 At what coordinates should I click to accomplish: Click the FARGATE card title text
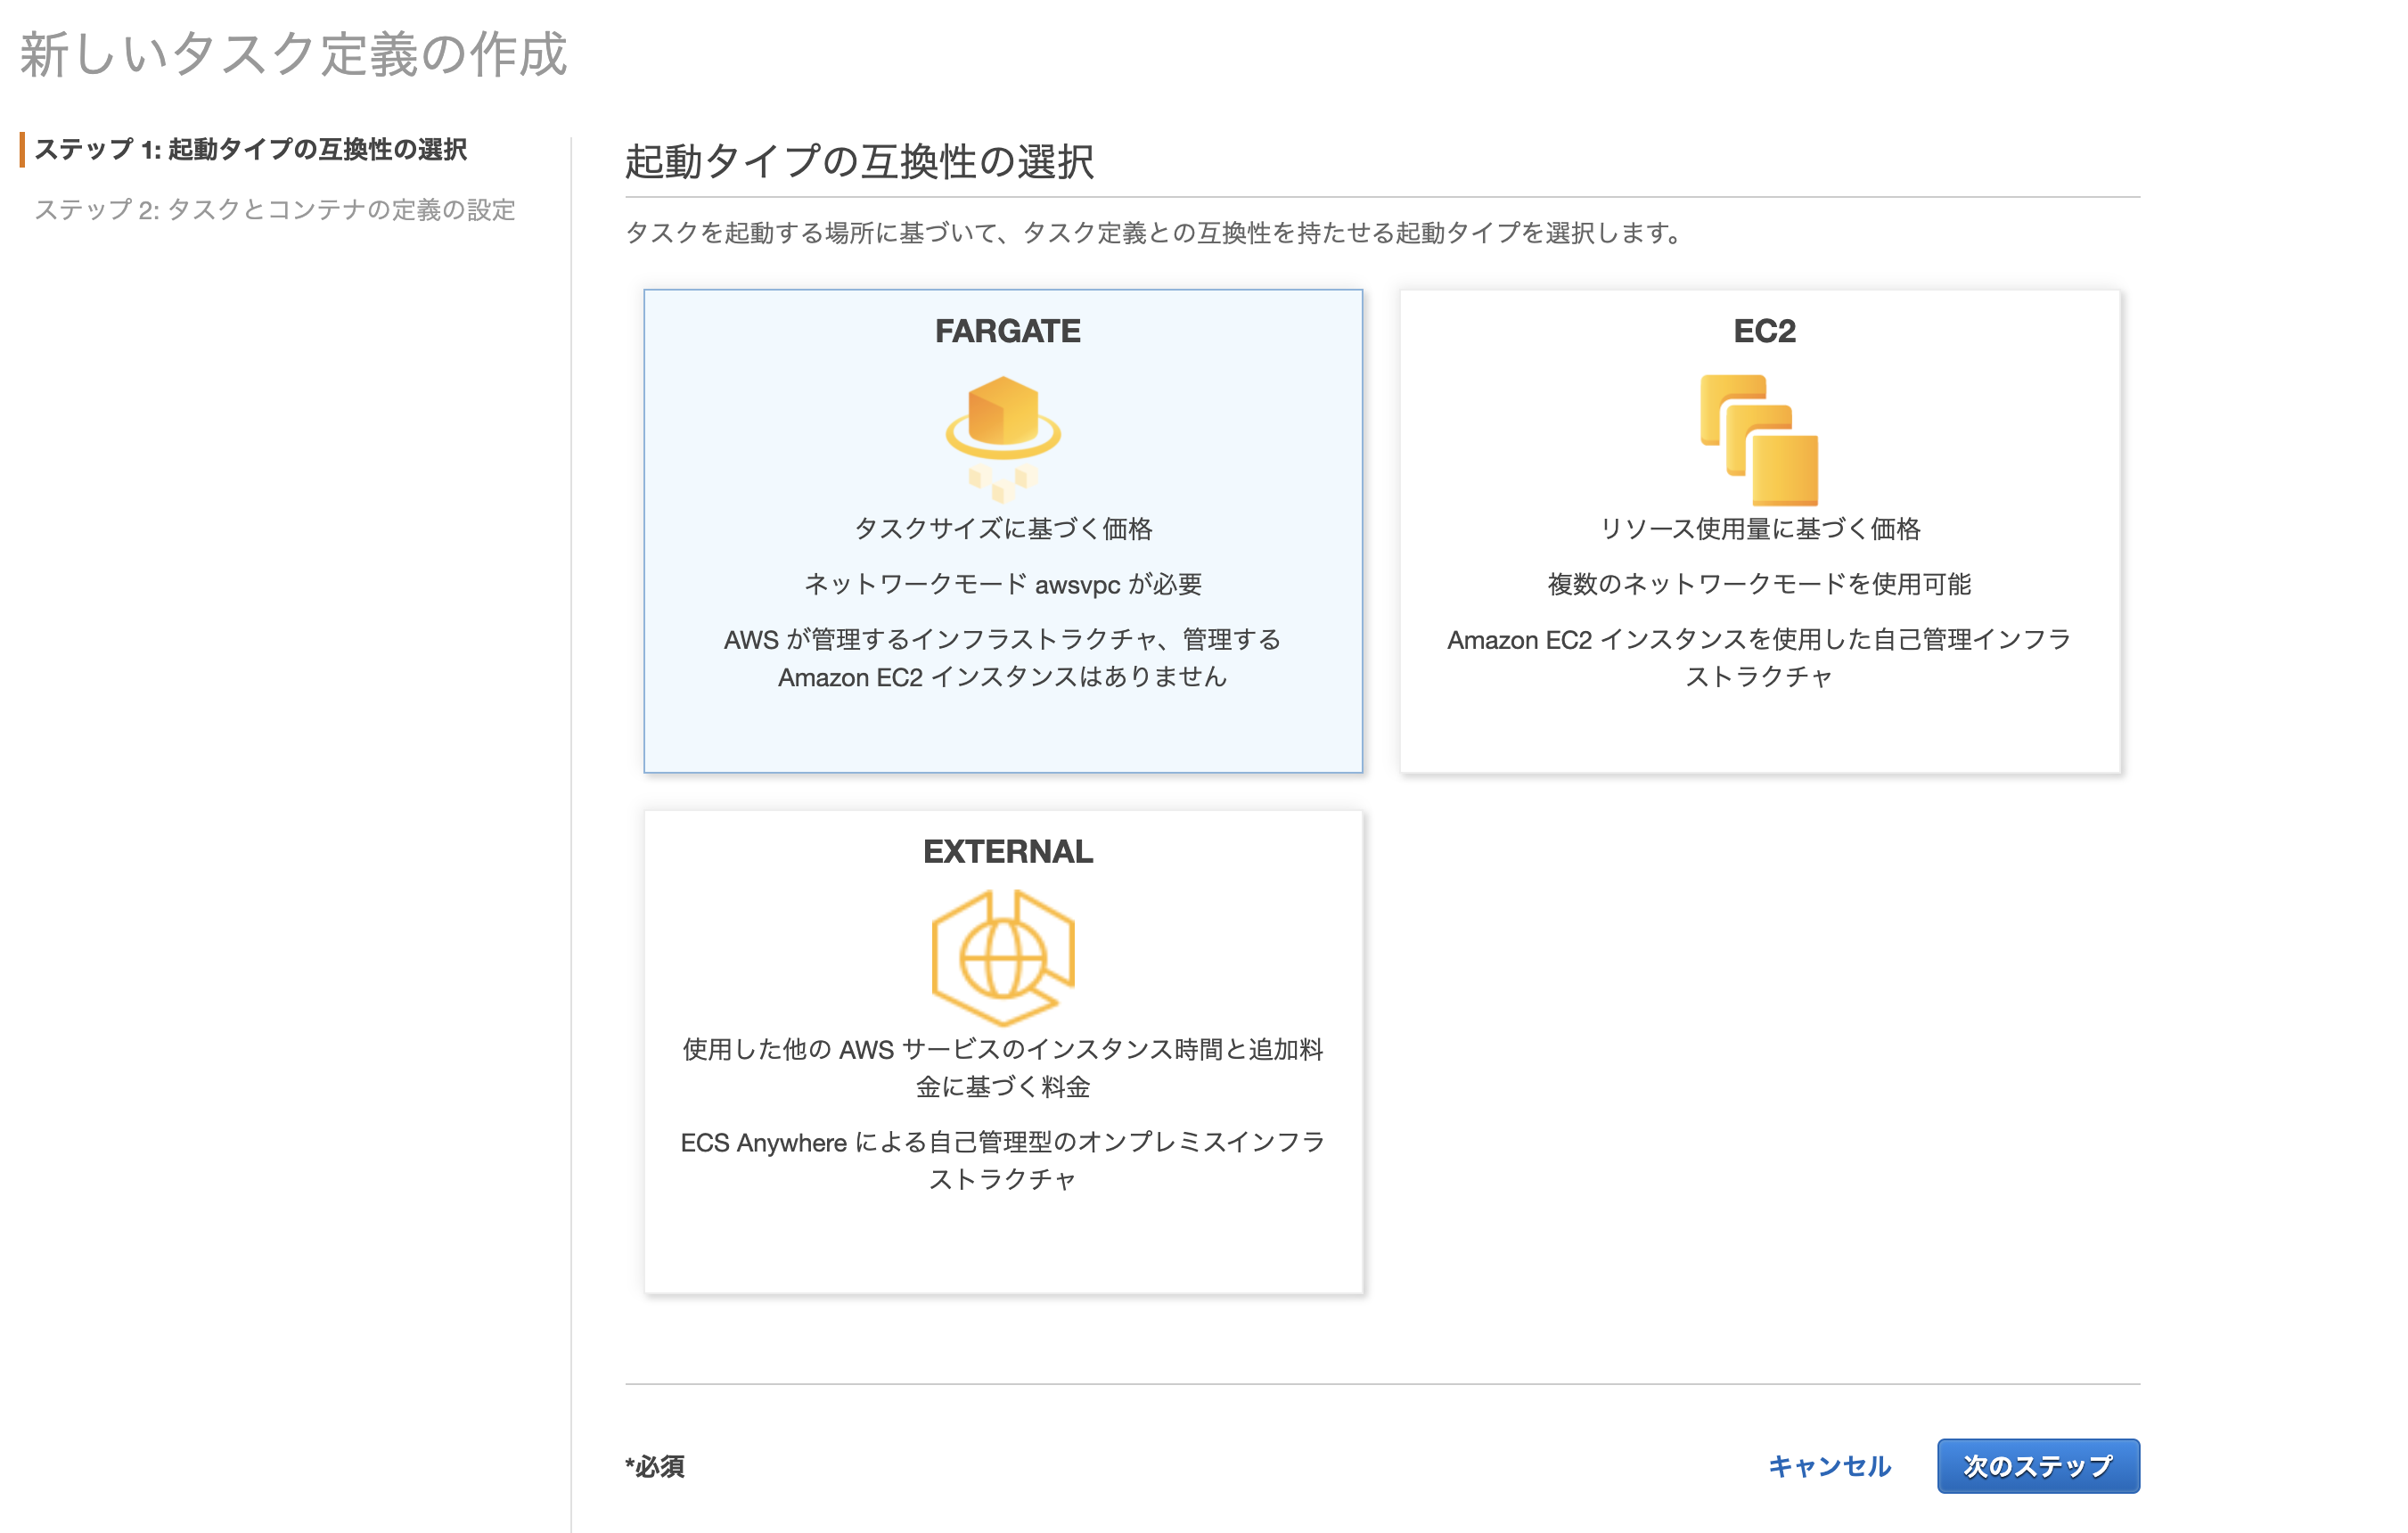1006,330
